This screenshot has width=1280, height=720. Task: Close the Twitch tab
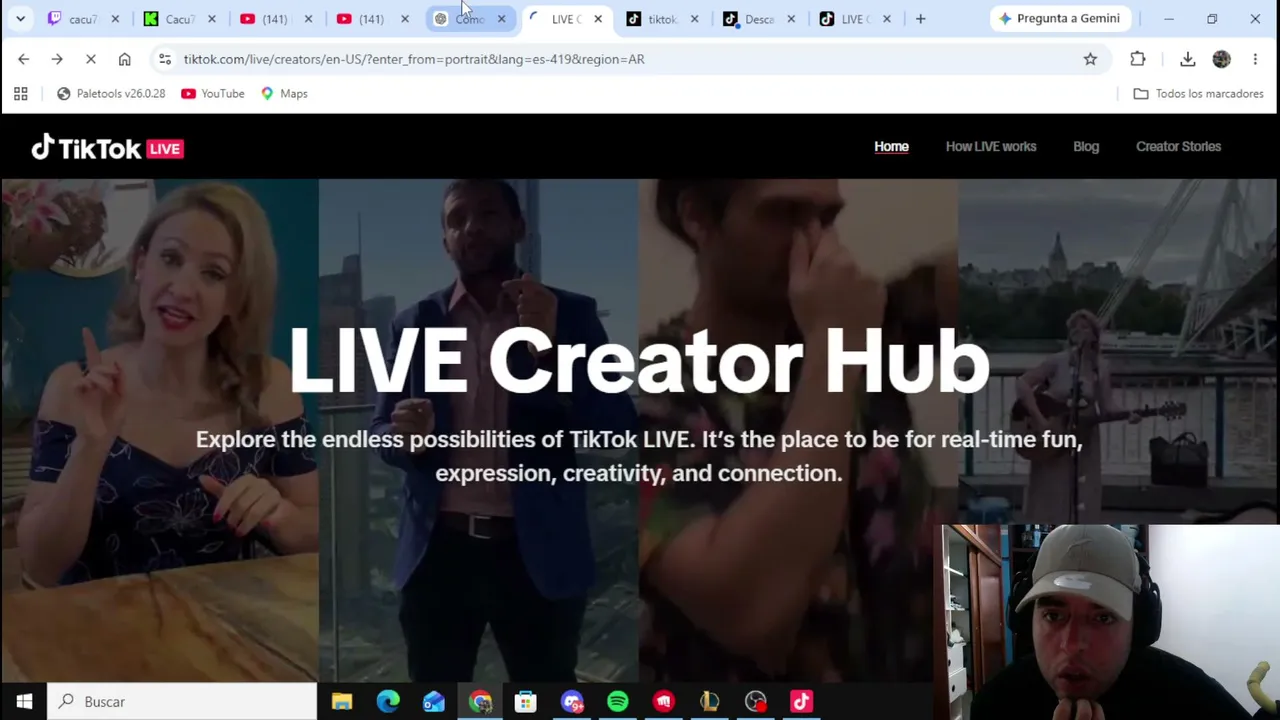click(x=115, y=19)
